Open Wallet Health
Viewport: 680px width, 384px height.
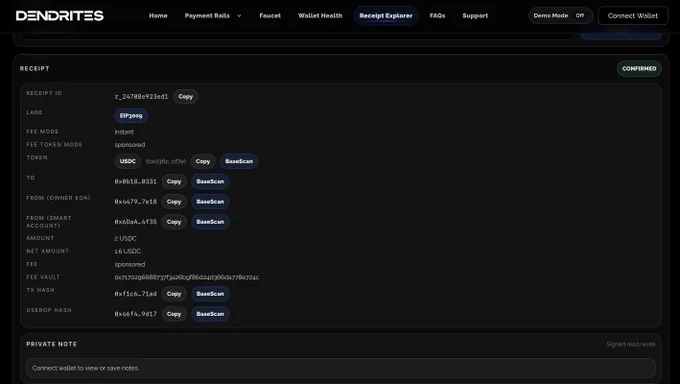(x=320, y=16)
